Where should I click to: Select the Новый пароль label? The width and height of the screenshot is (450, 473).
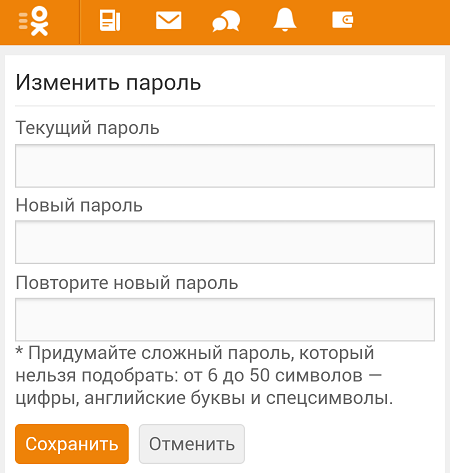(79, 206)
